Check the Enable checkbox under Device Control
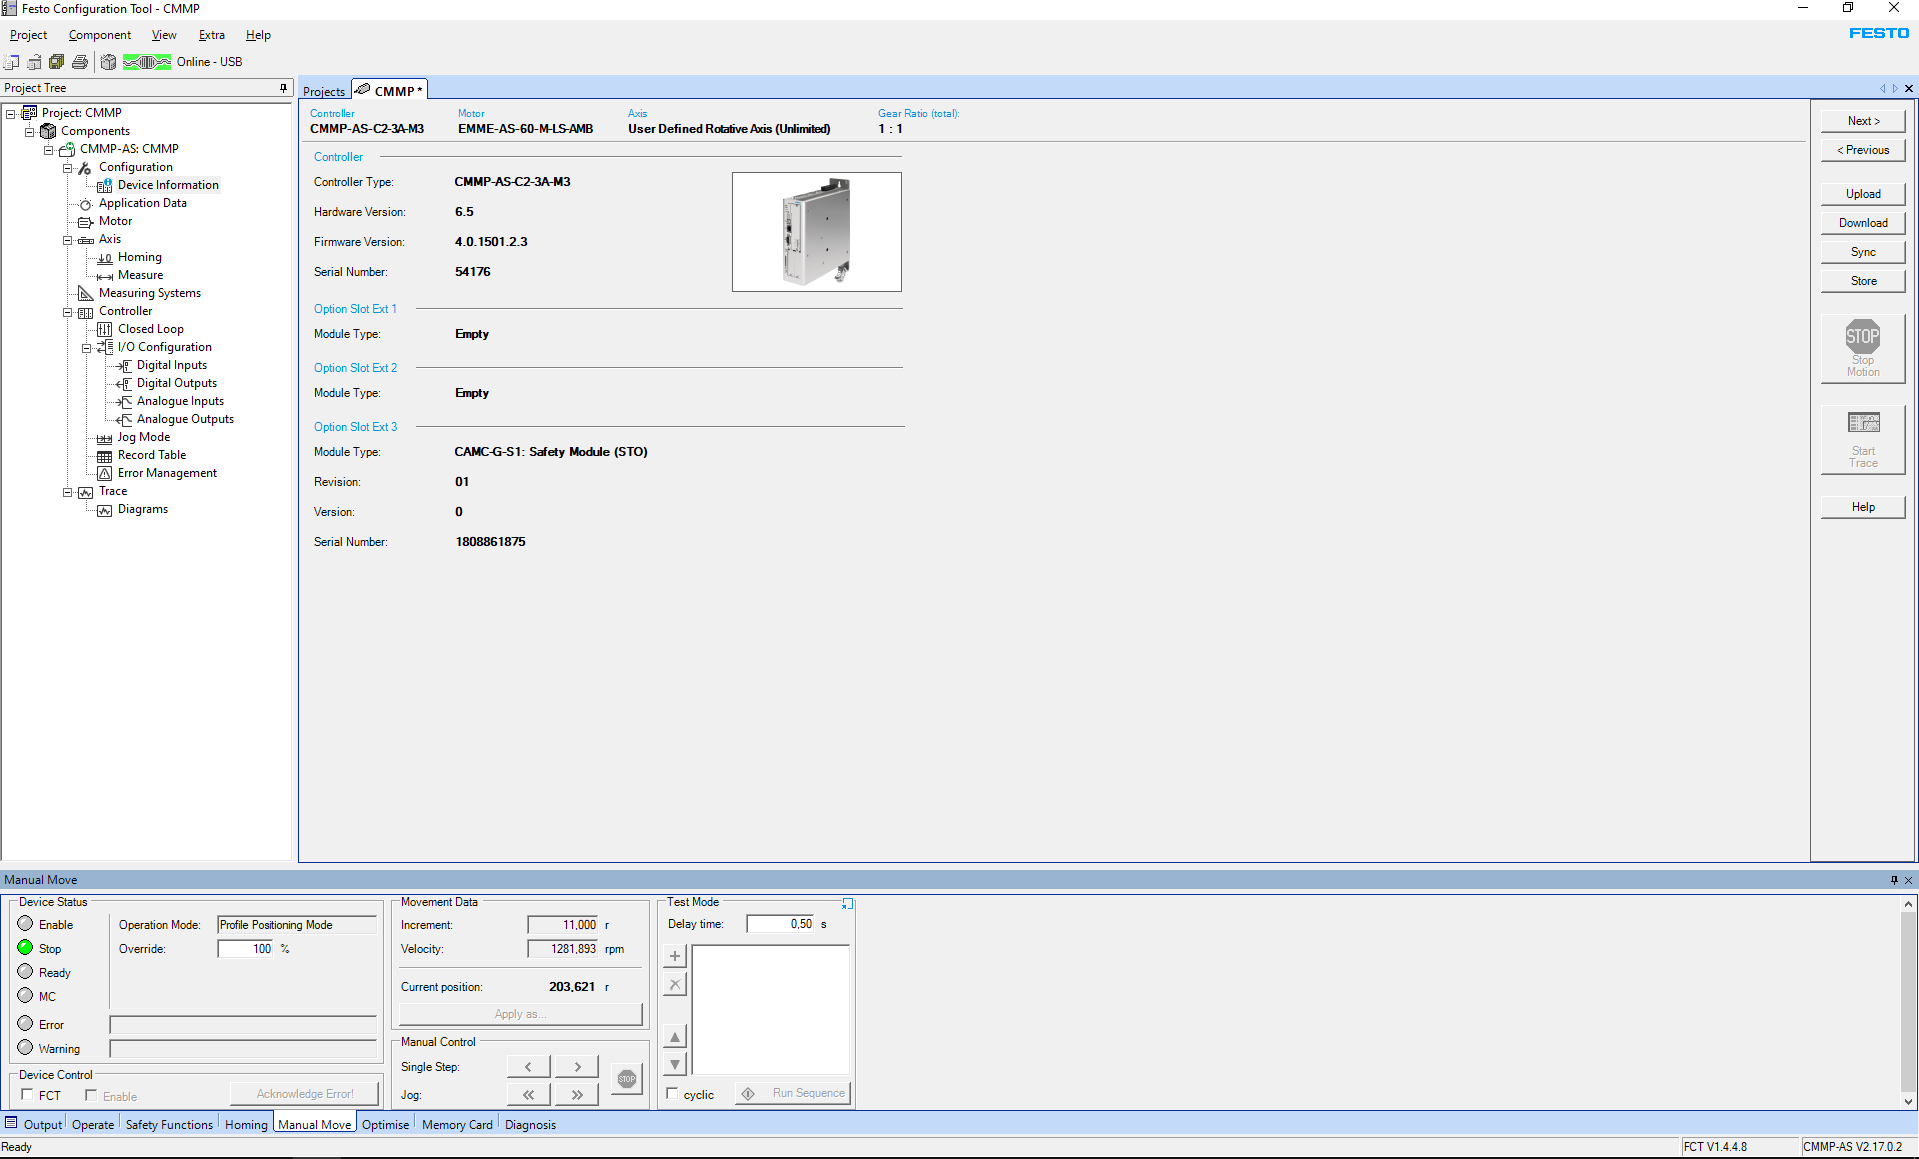 pos(91,1095)
